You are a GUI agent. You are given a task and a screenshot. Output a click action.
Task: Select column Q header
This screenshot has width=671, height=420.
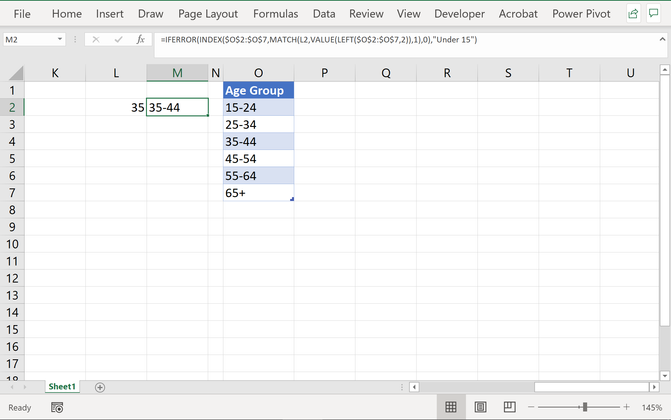(386, 73)
